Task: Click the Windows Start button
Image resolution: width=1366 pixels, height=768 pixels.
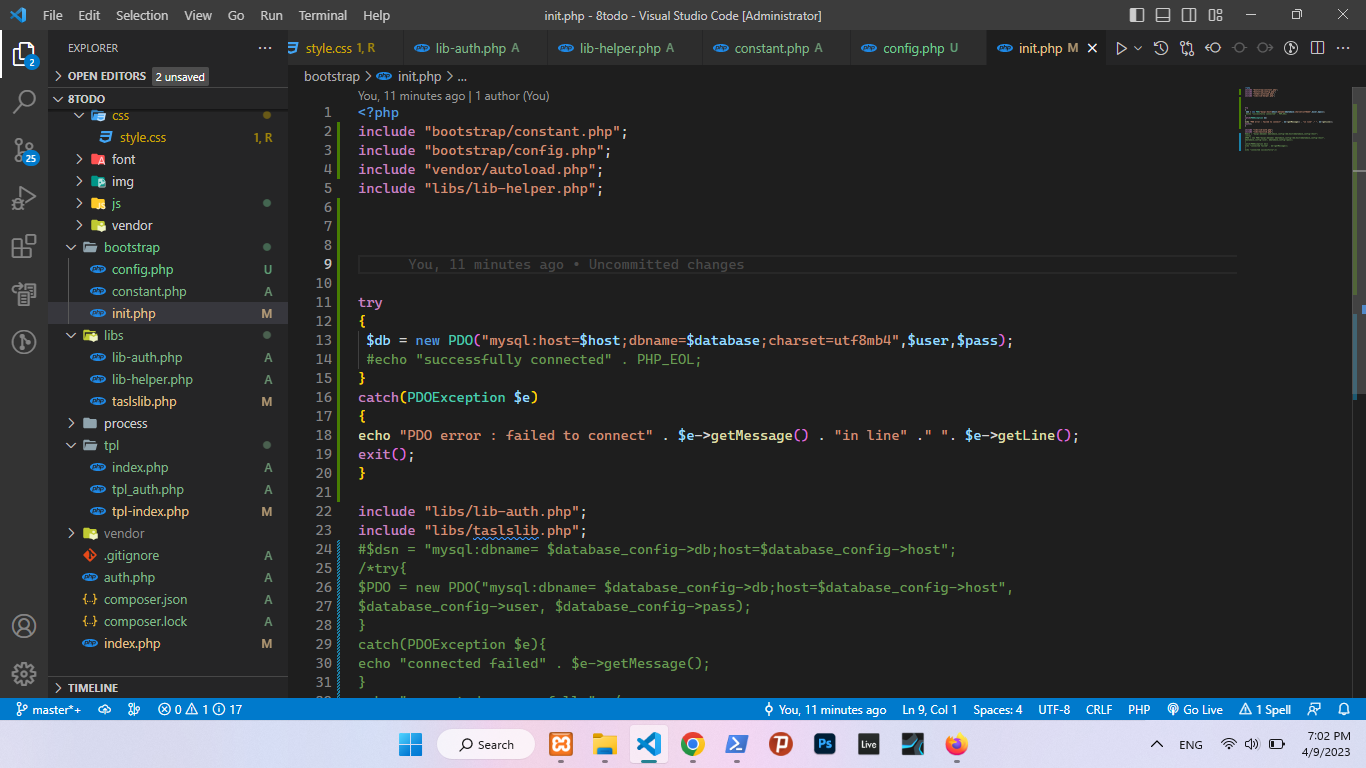Action: pos(410,744)
